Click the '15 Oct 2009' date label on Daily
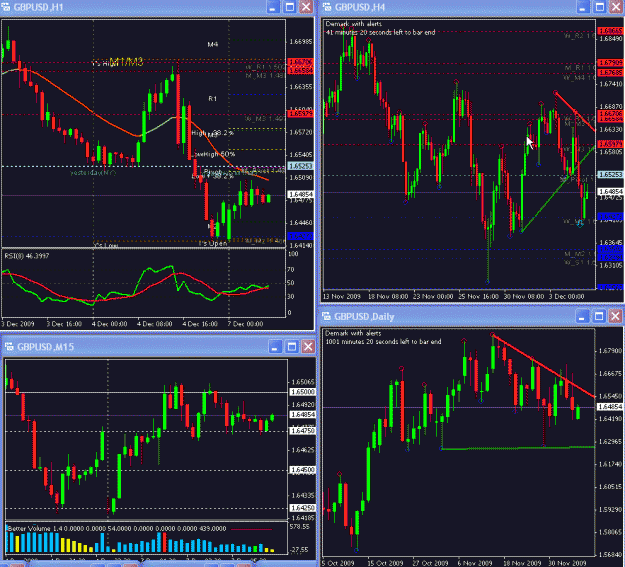 (385, 563)
